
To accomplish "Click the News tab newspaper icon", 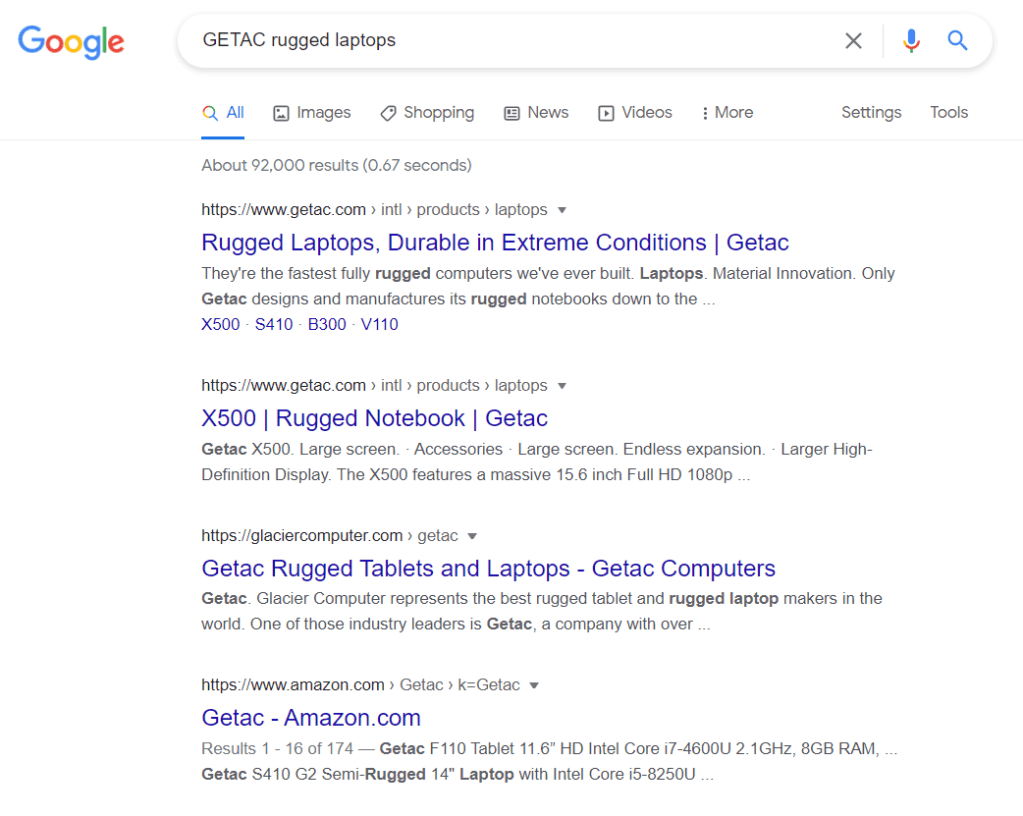I will (512, 113).
